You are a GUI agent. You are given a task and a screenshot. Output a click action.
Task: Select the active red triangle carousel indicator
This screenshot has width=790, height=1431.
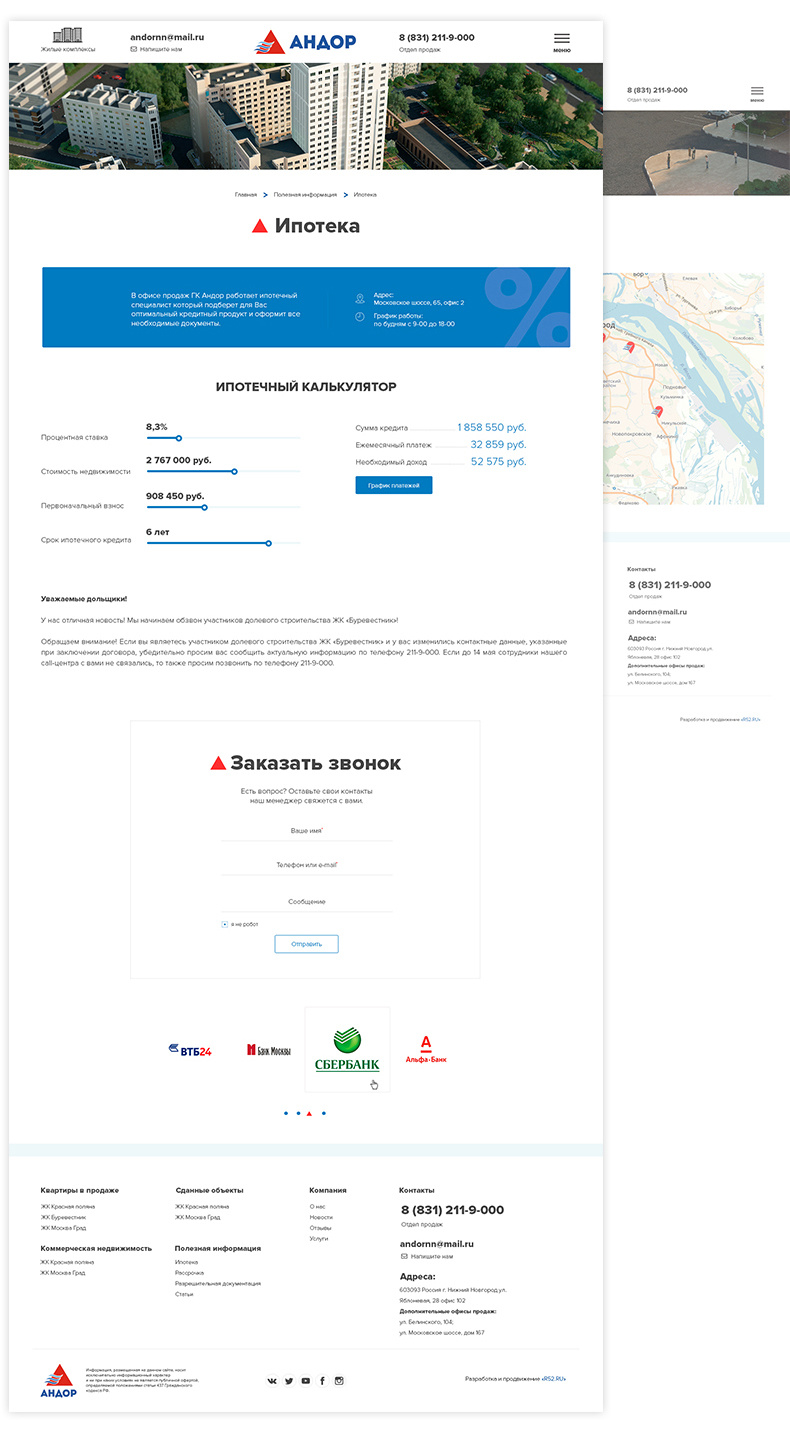[310, 1113]
